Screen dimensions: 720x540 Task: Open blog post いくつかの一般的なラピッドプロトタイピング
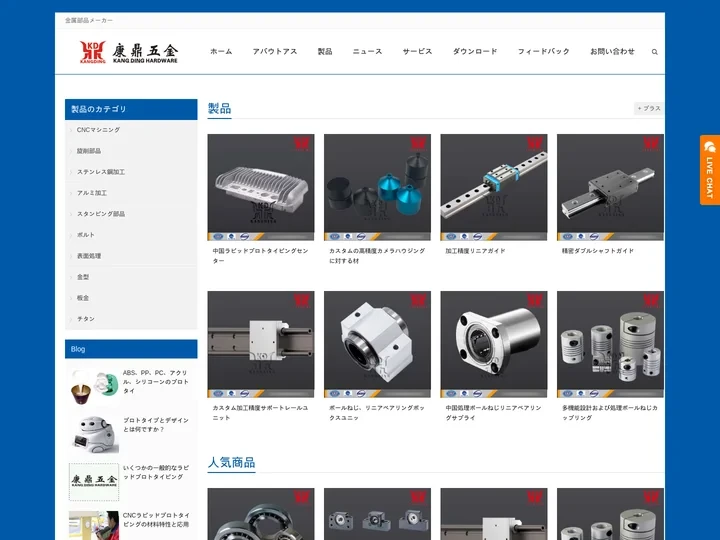coord(156,472)
